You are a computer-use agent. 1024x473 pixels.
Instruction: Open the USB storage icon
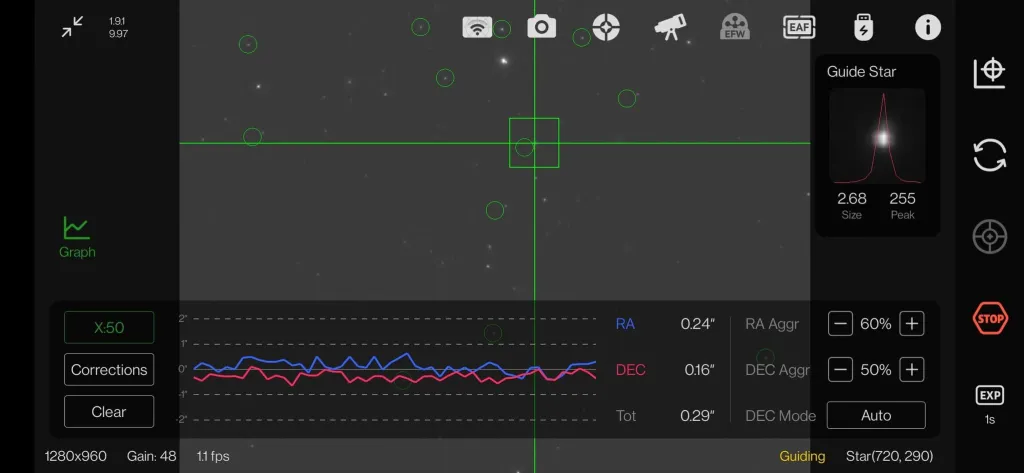coord(864,27)
